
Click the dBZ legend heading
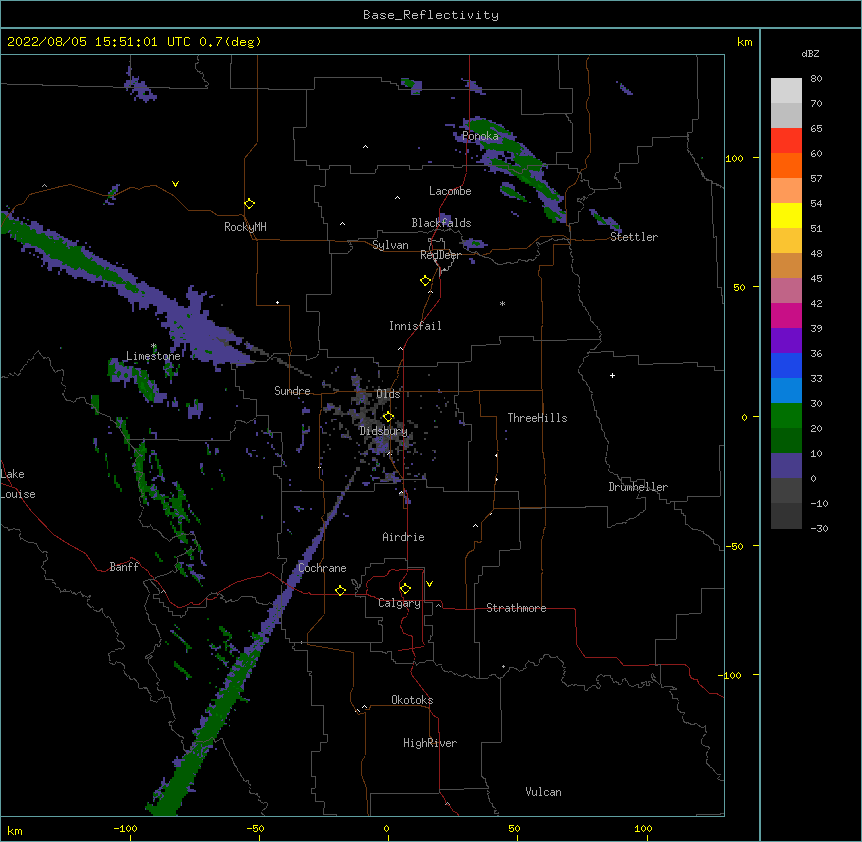pyautogui.click(x=810, y=53)
